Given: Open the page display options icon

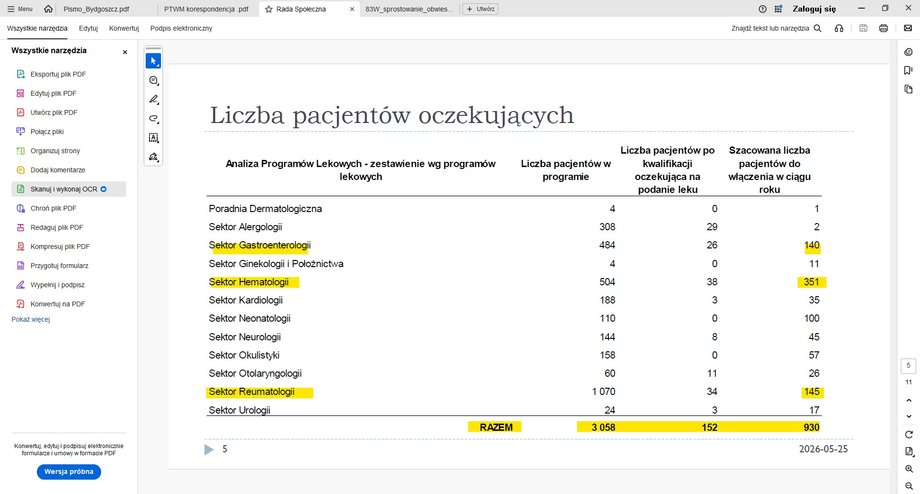Looking at the screenshot, I should pyautogui.click(x=909, y=452).
